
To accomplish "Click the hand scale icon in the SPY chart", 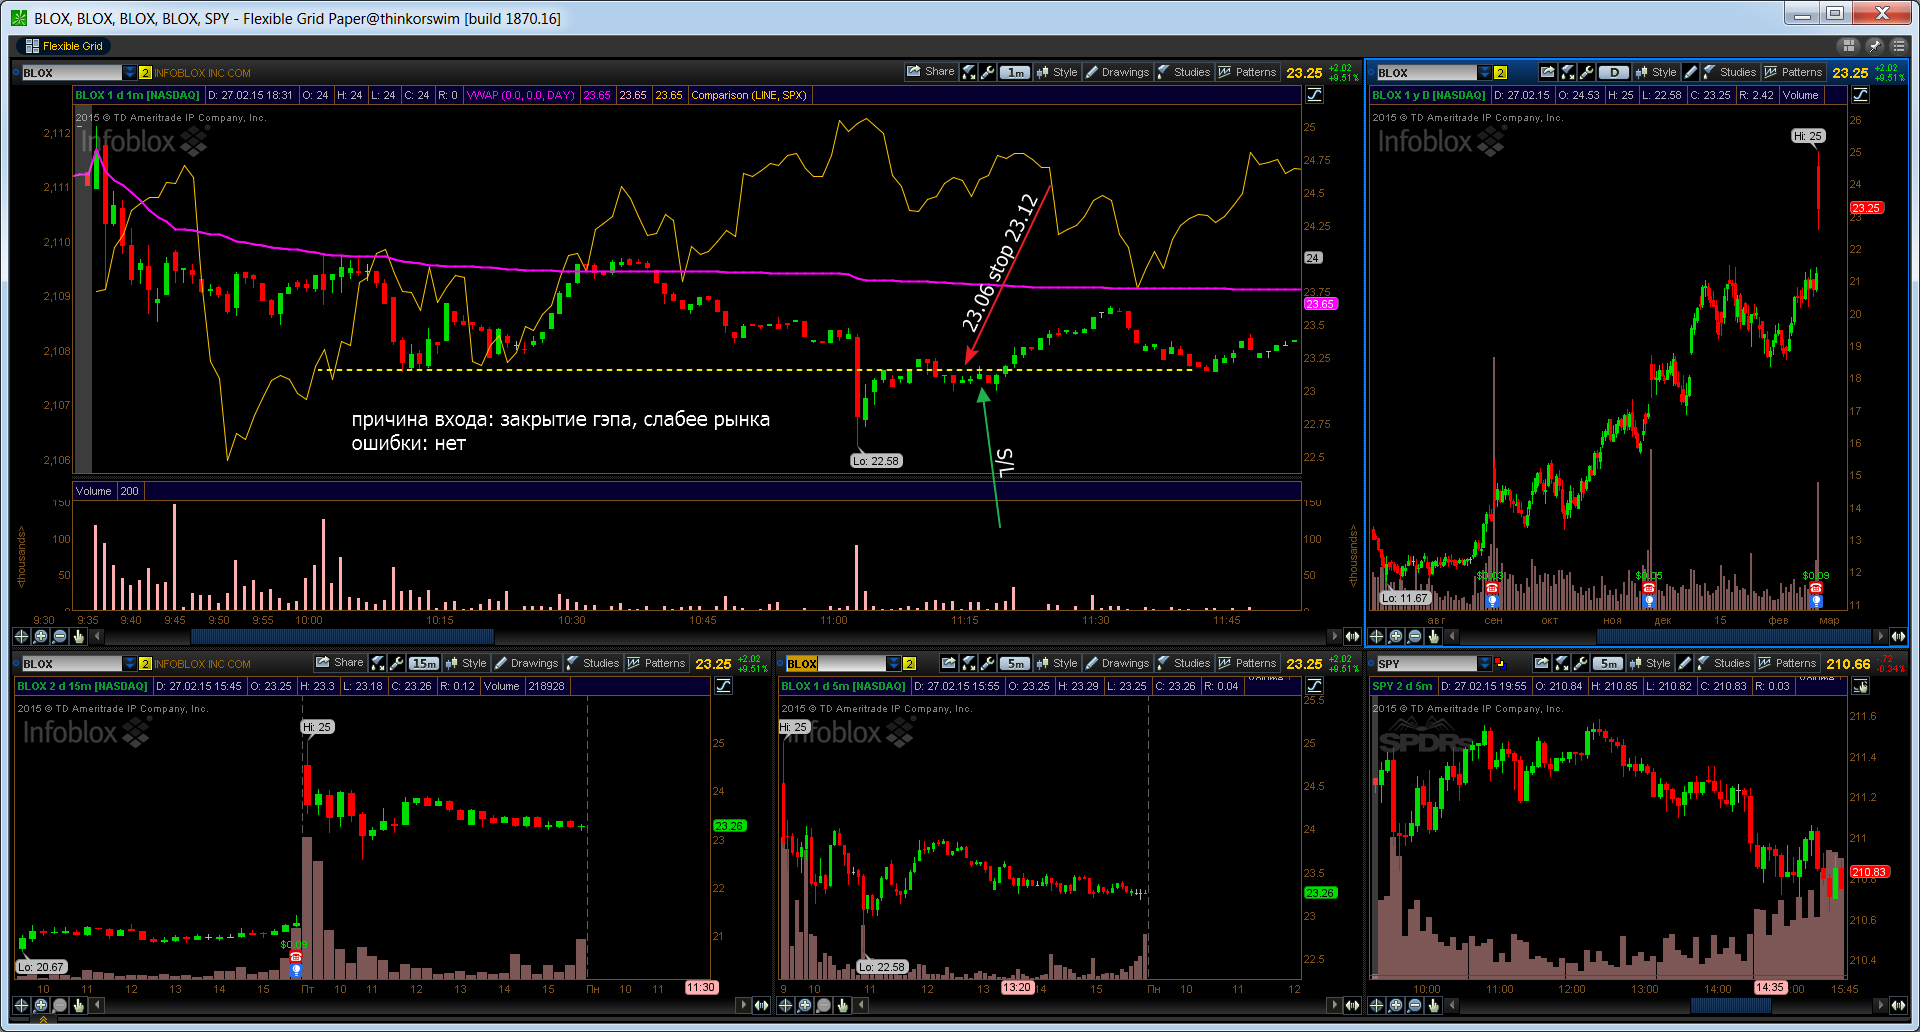I will click(1860, 686).
